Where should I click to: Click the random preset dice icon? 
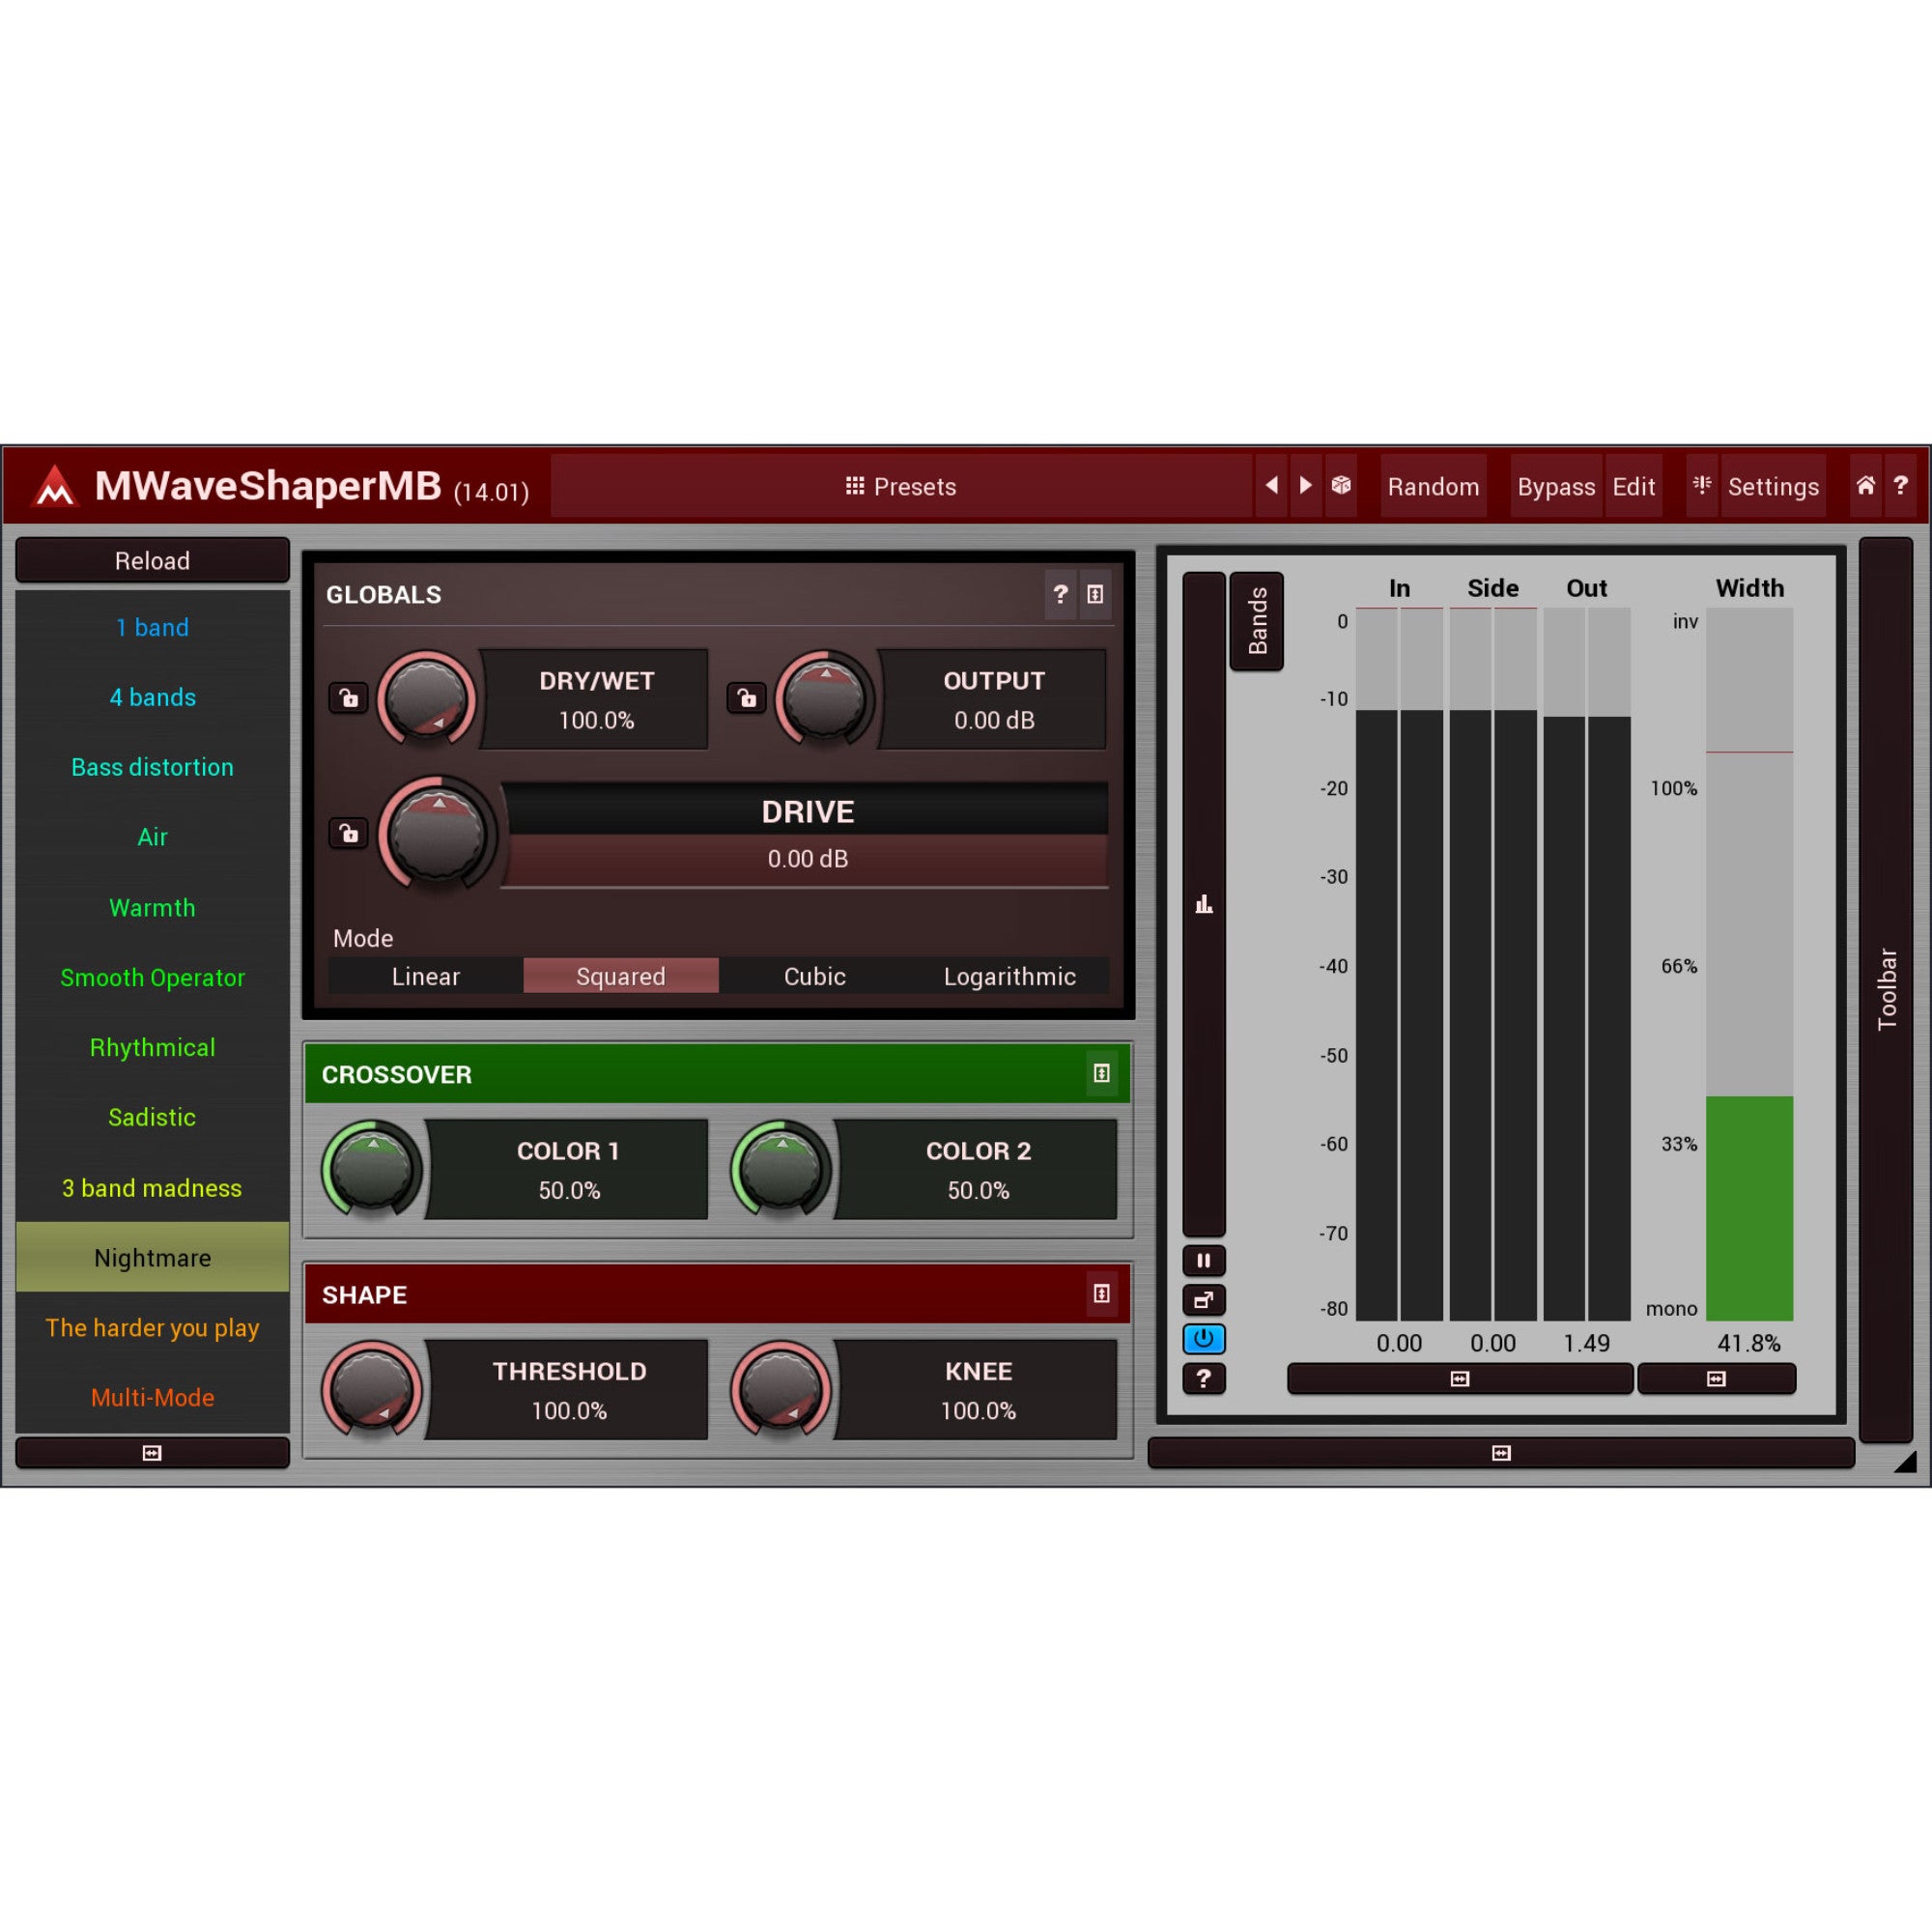tap(1341, 486)
